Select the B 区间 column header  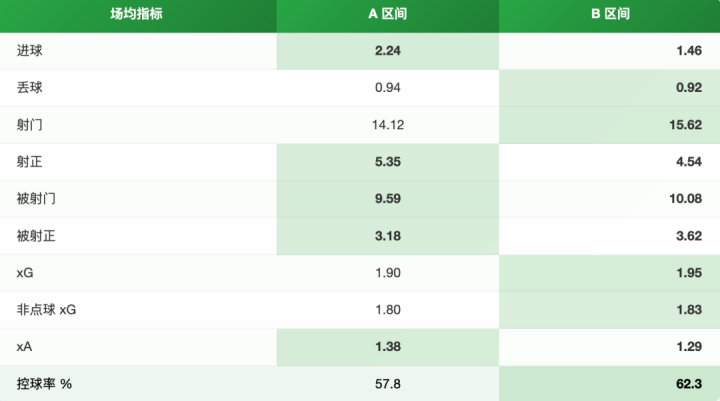[x=609, y=16]
